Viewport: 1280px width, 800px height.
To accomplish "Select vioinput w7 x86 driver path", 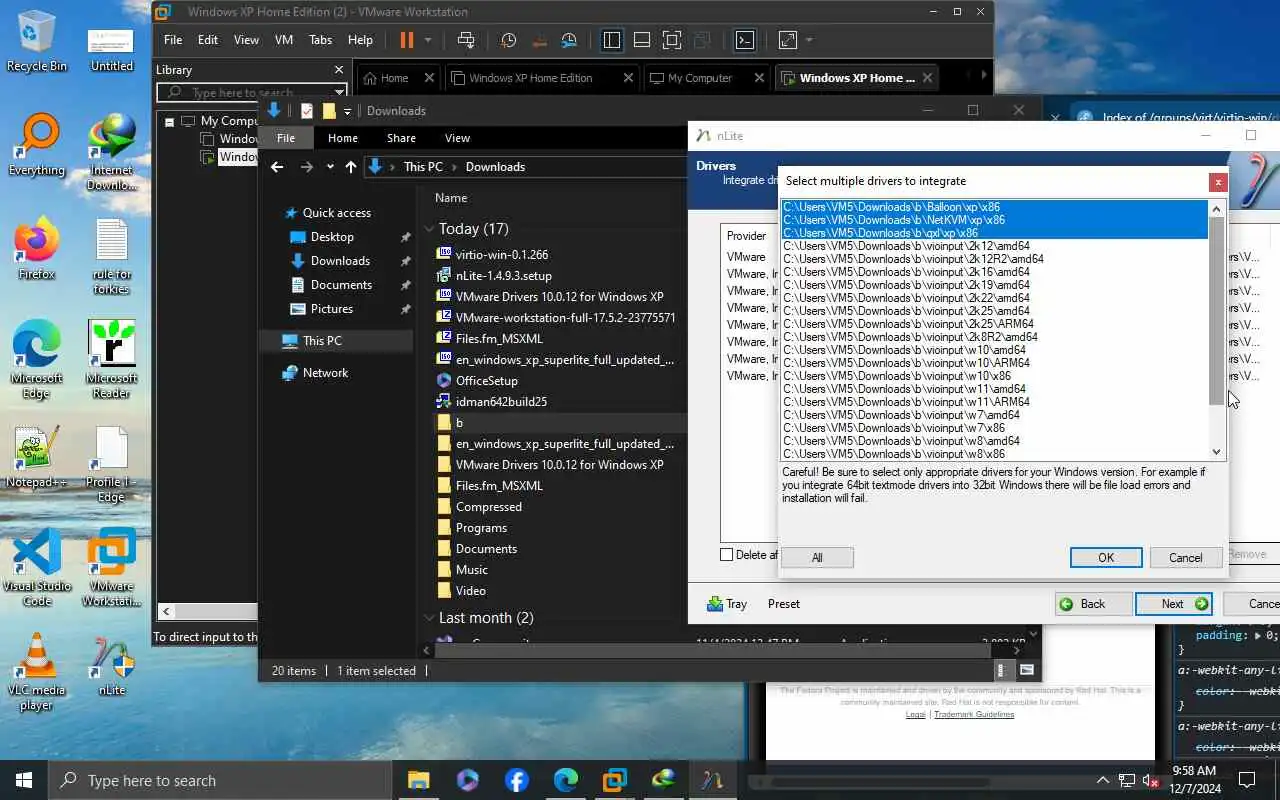I will pos(995,428).
